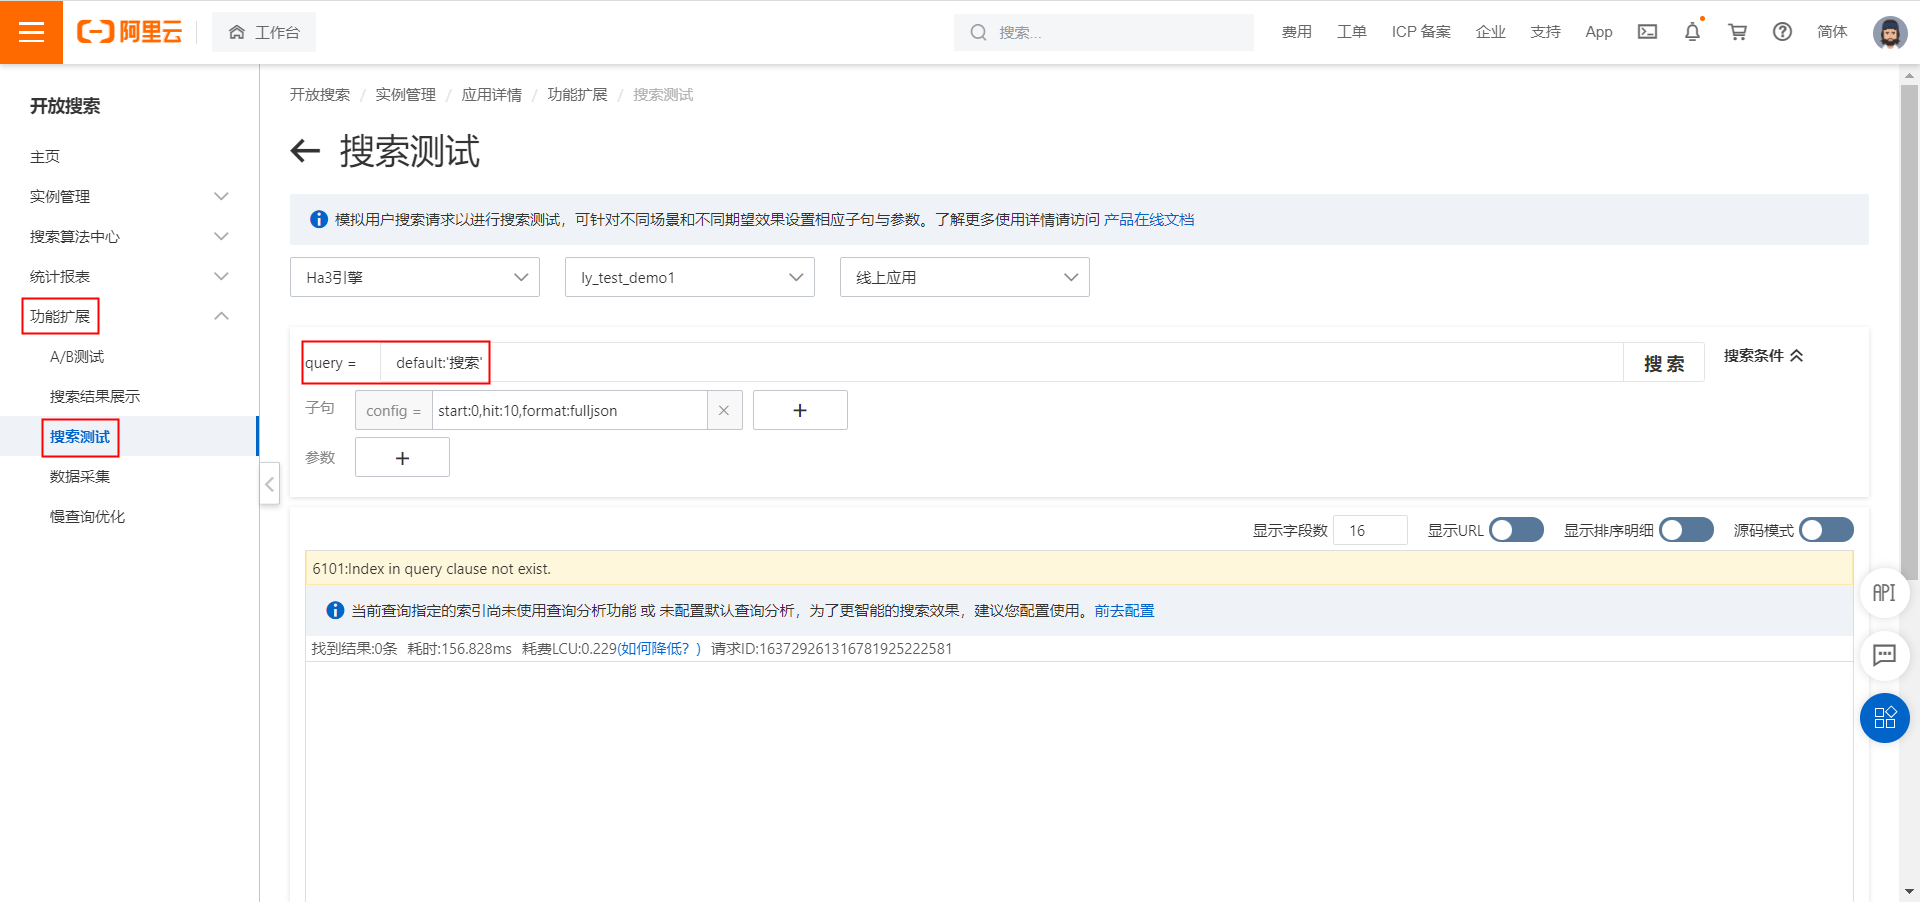The image size is (1920, 902).
Task: Open the notification bell
Action: pos(1692,32)
